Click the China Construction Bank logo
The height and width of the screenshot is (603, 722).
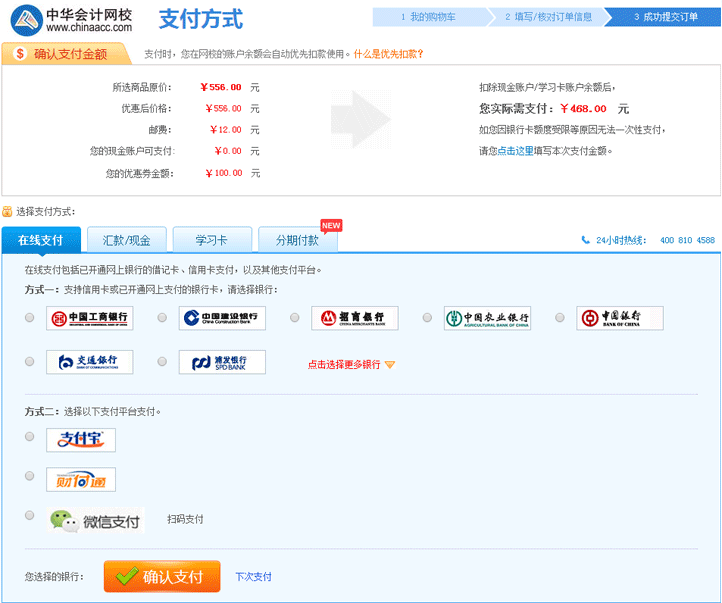[222, 319]
